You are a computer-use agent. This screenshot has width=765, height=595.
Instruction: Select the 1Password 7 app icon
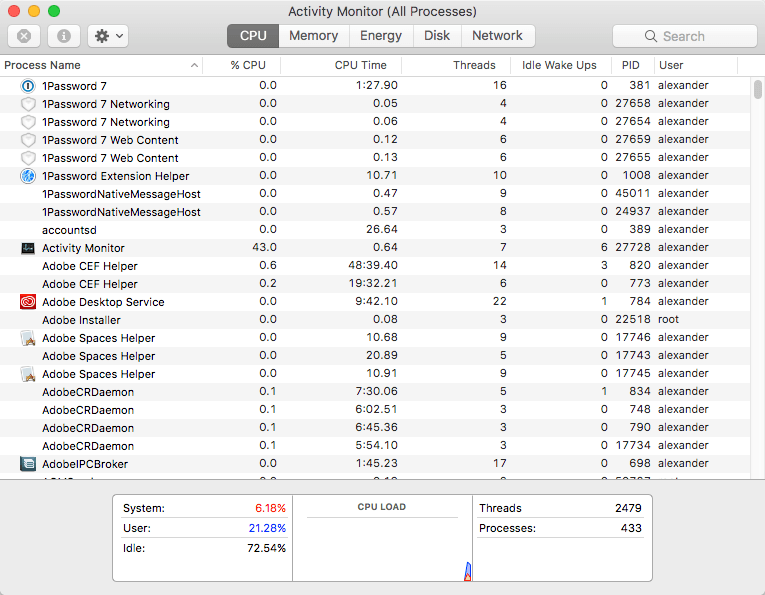(28, 86)
